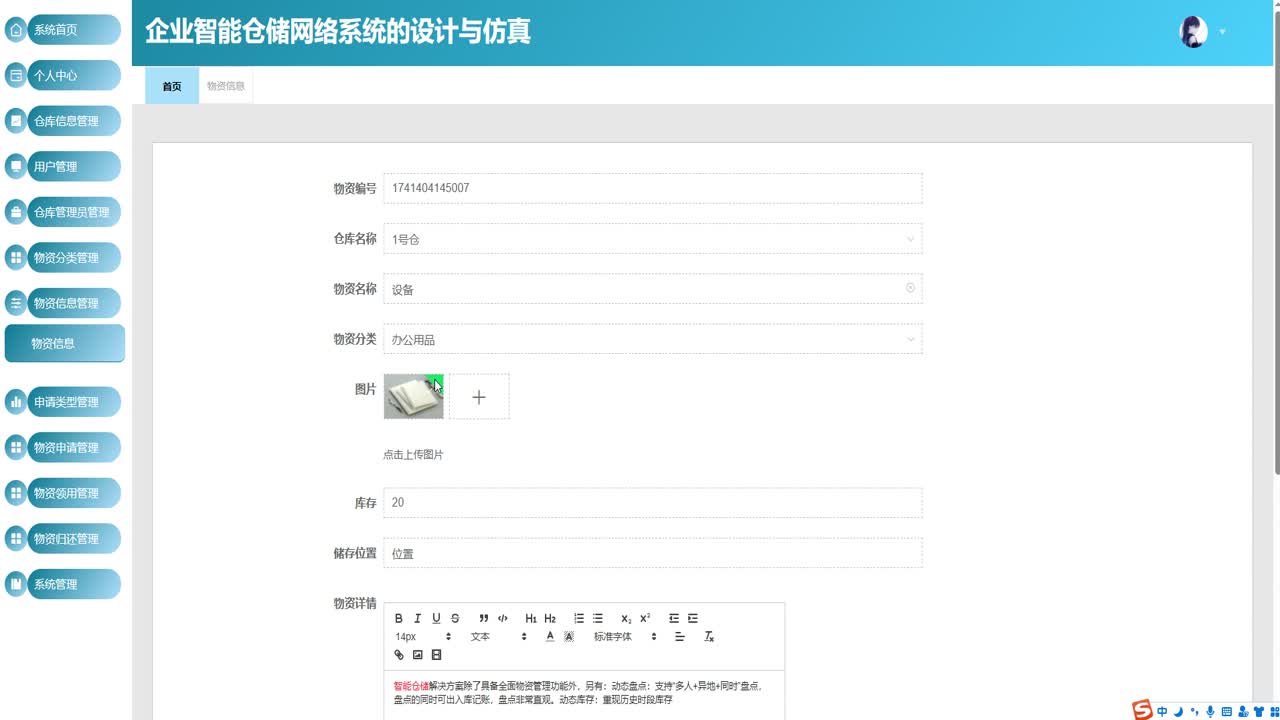Insert a video in the editor
The image size is (1280, 720).
click(436, 655)
